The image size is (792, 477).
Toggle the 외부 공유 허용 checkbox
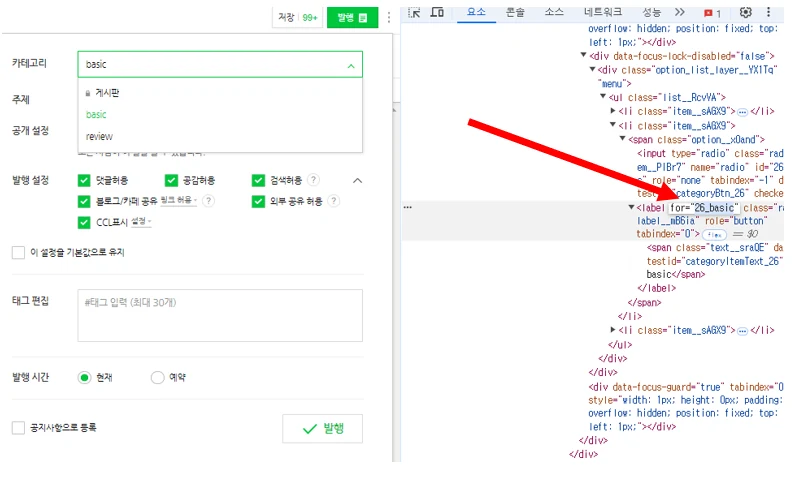coord(258,202)
